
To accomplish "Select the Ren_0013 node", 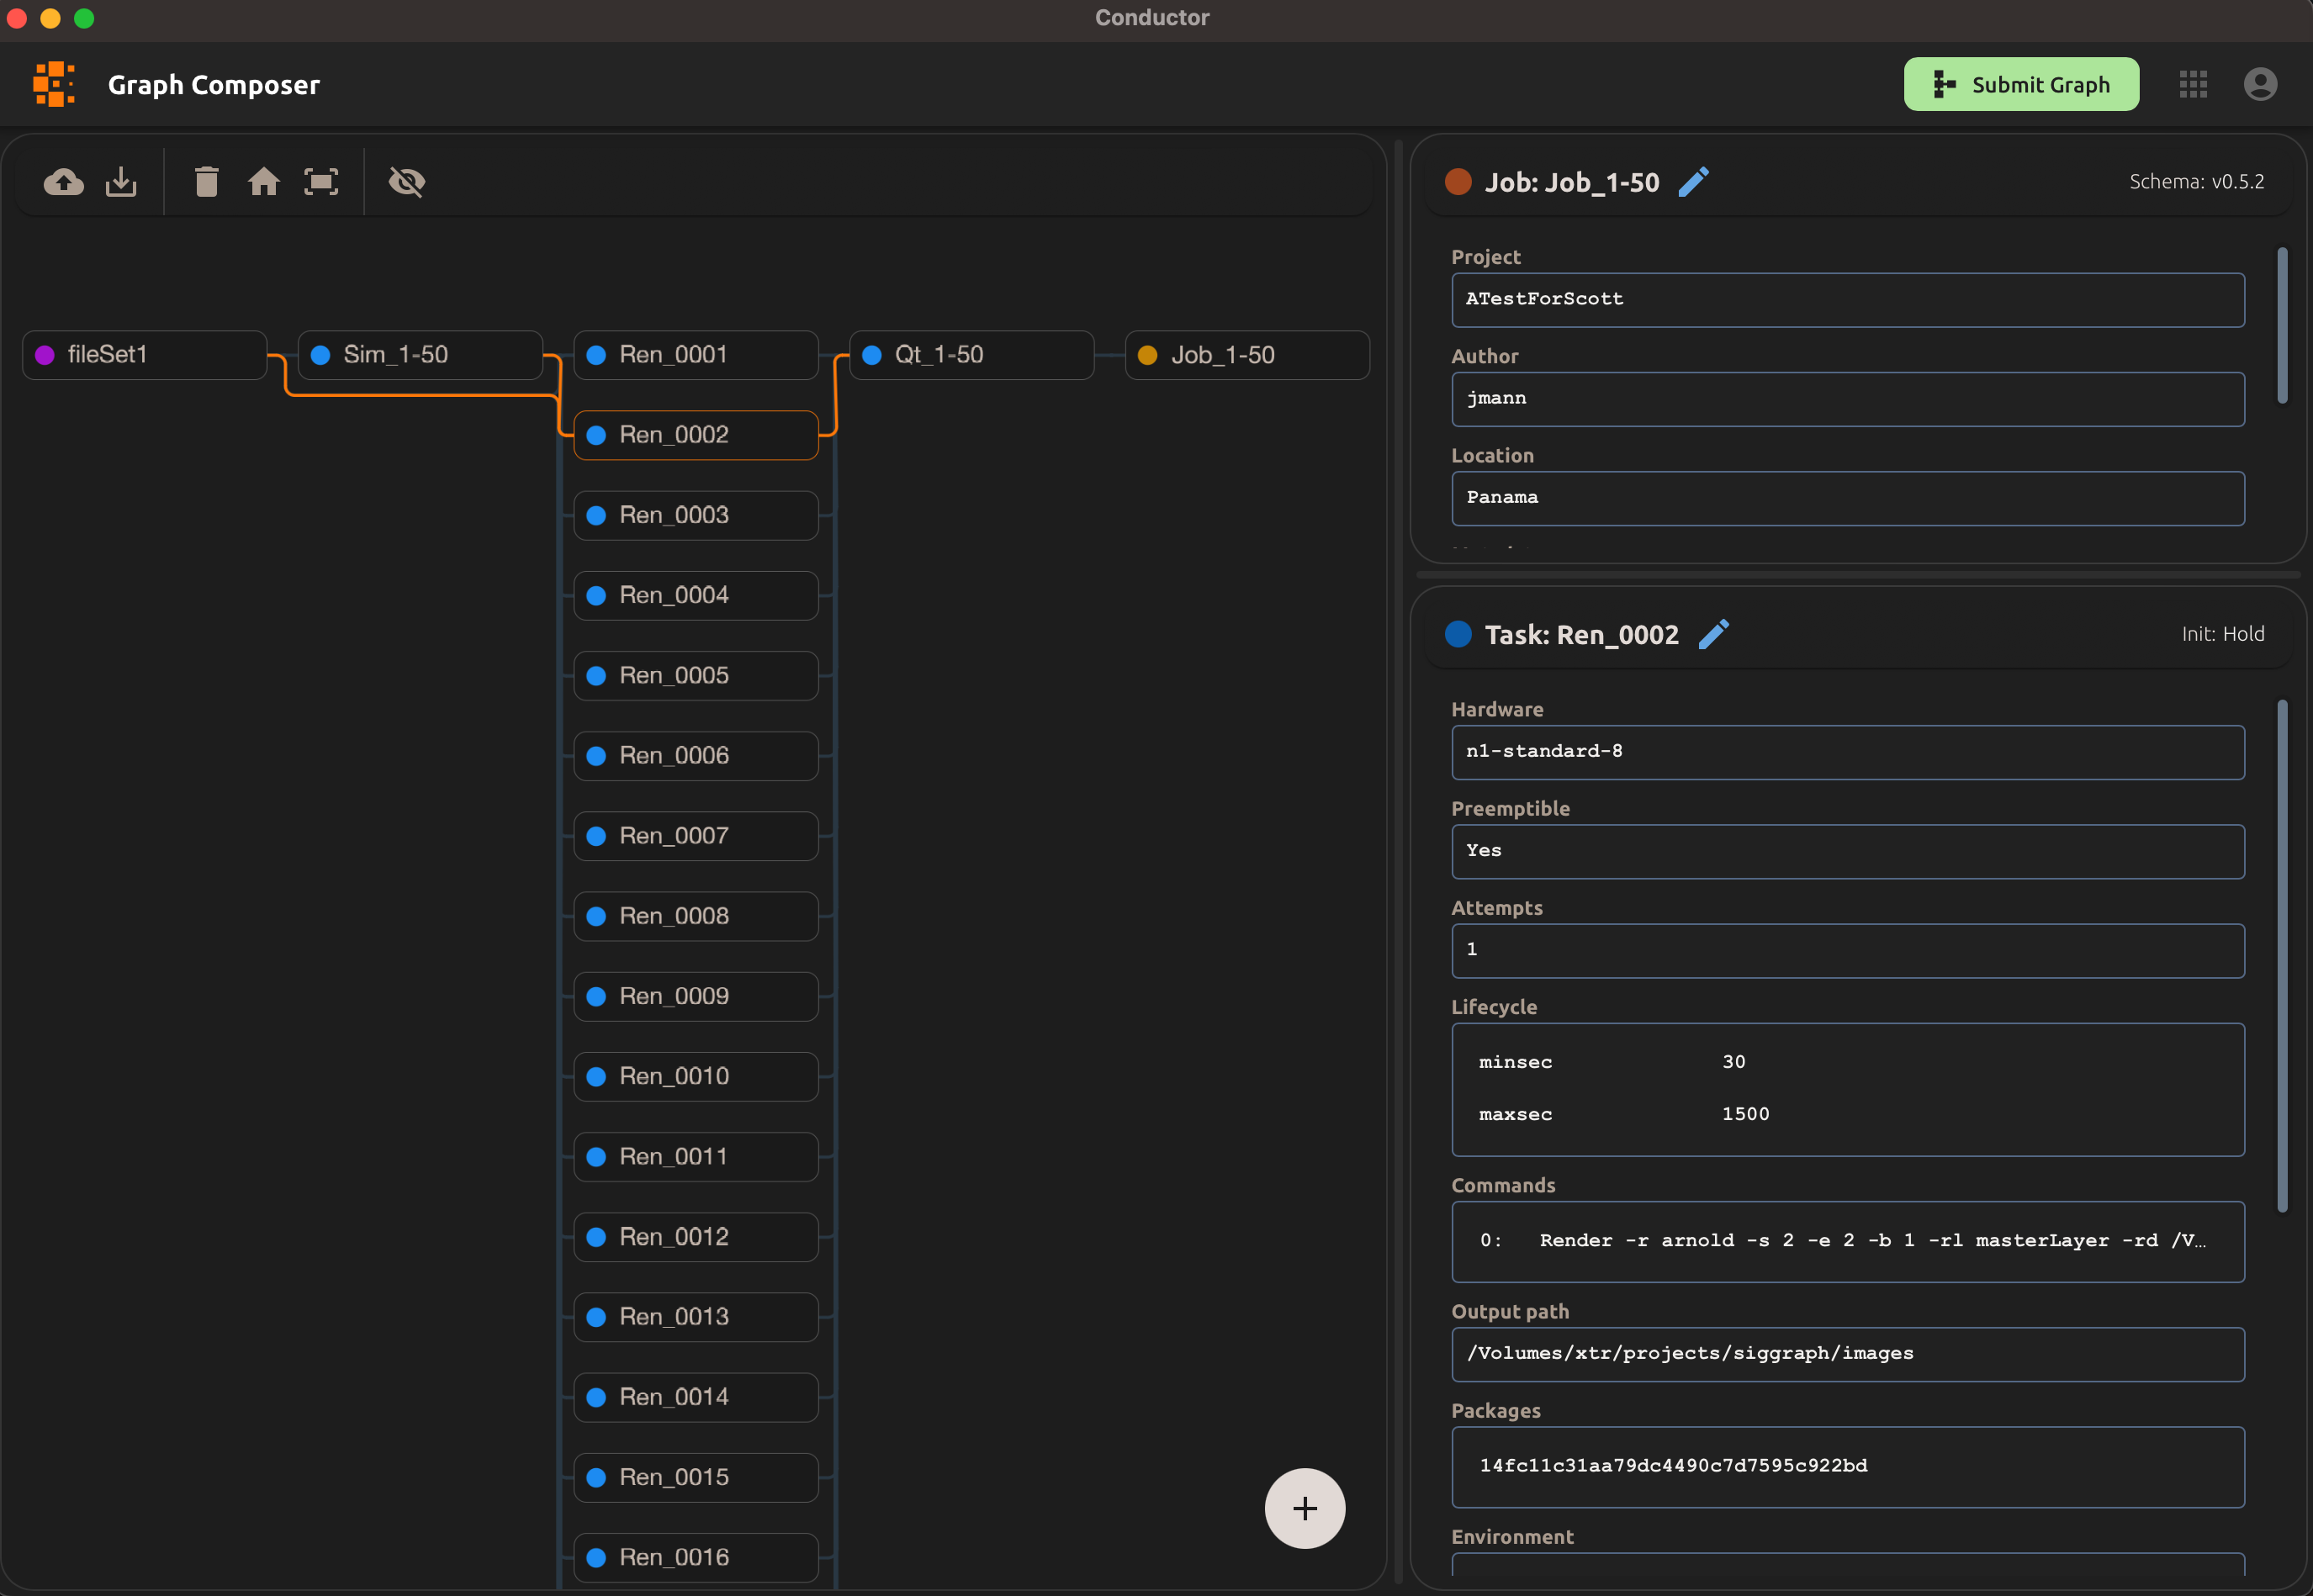I will click(696, 1317).
